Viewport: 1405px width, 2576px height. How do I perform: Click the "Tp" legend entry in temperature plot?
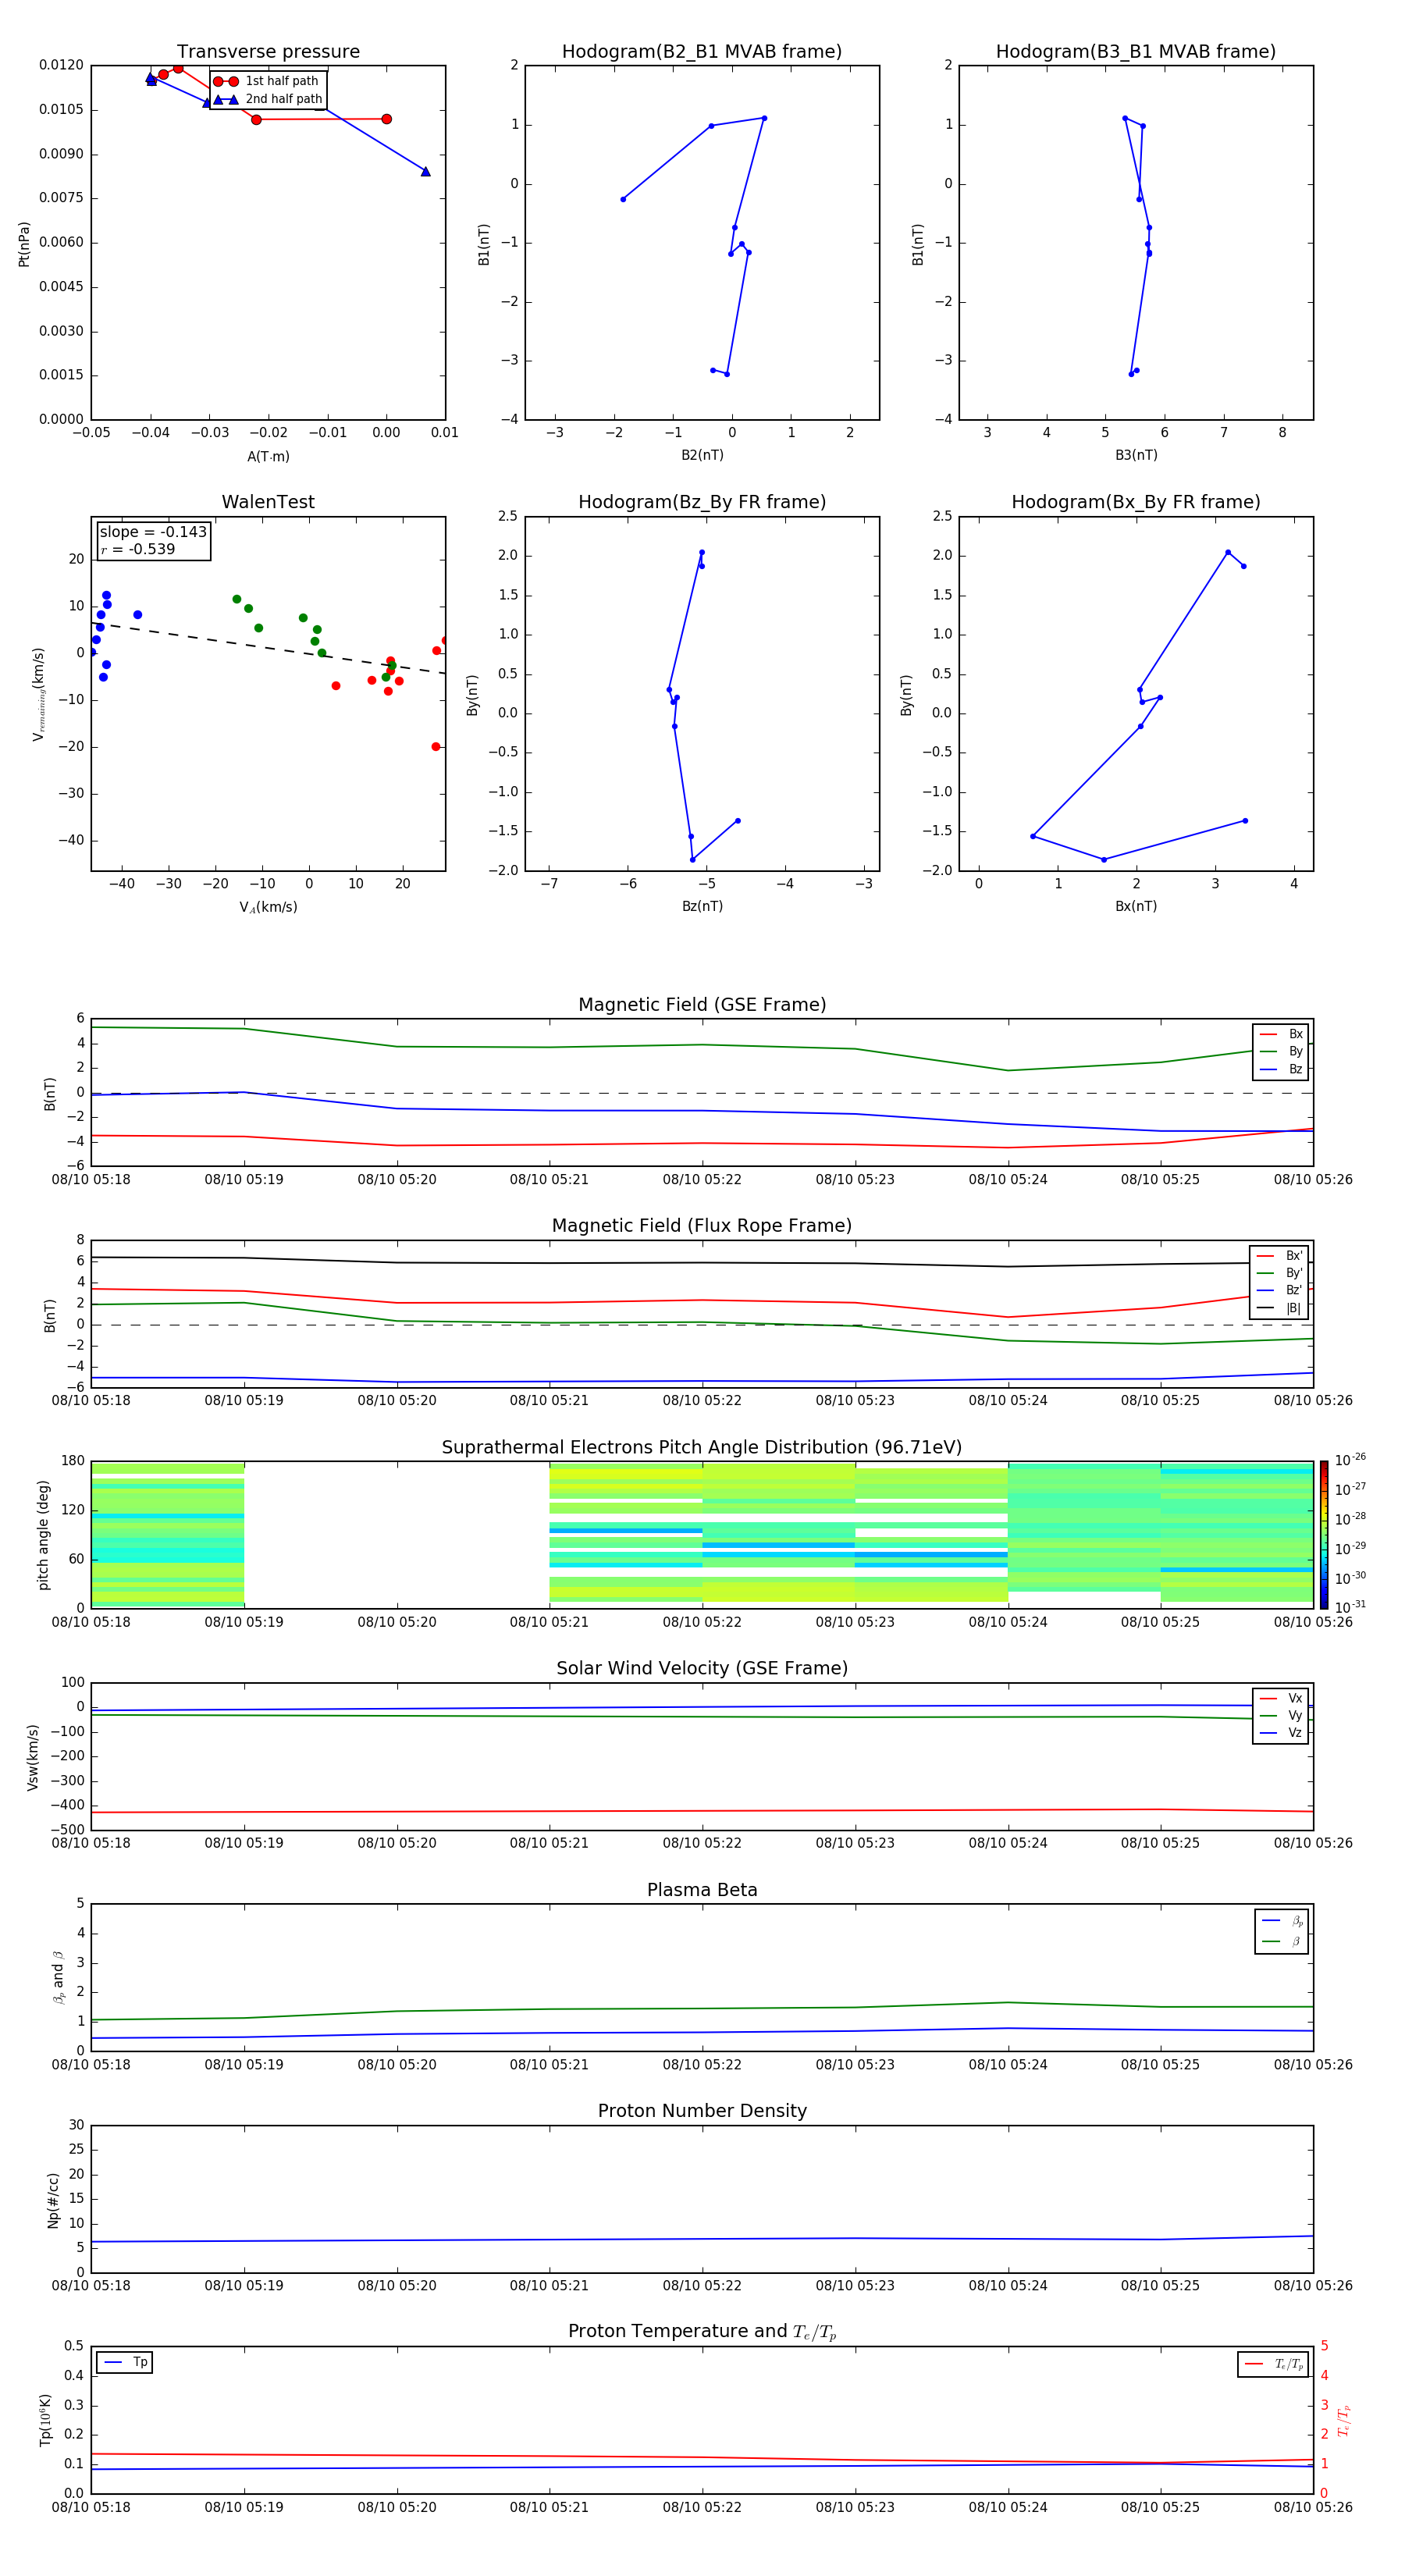[x=125, y=2363]
